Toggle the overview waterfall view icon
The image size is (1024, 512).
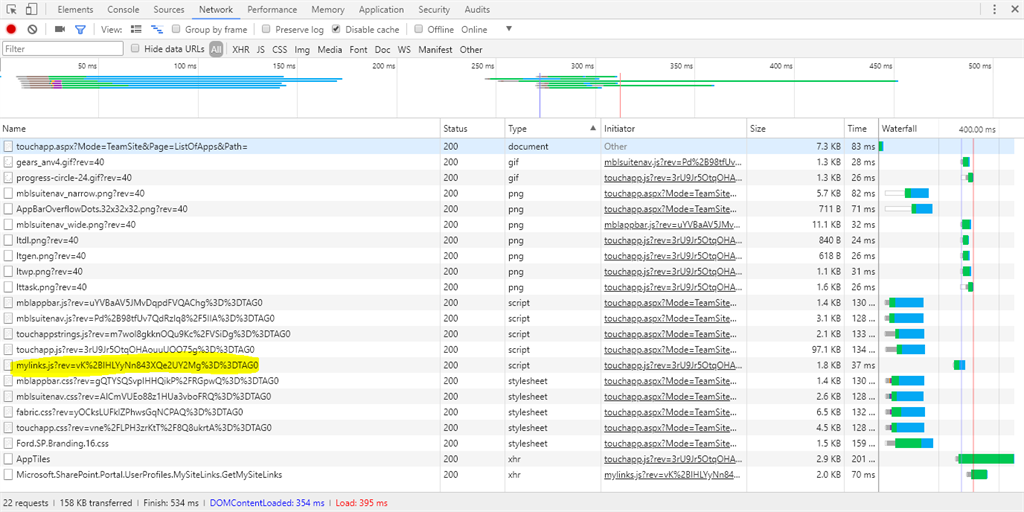pyautogui.click(x=157, y=29)
